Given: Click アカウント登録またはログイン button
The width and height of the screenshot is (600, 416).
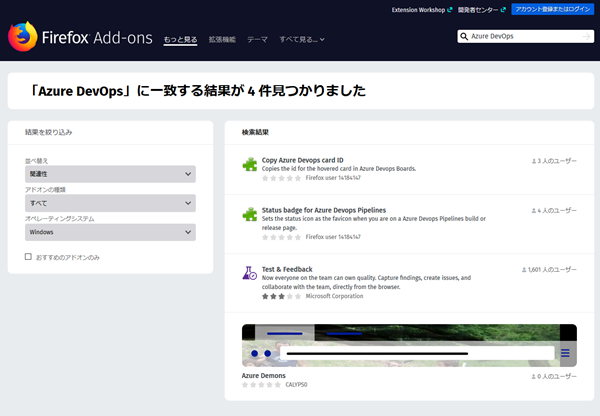Looking at the screenshot, I should tap(553, 9).
